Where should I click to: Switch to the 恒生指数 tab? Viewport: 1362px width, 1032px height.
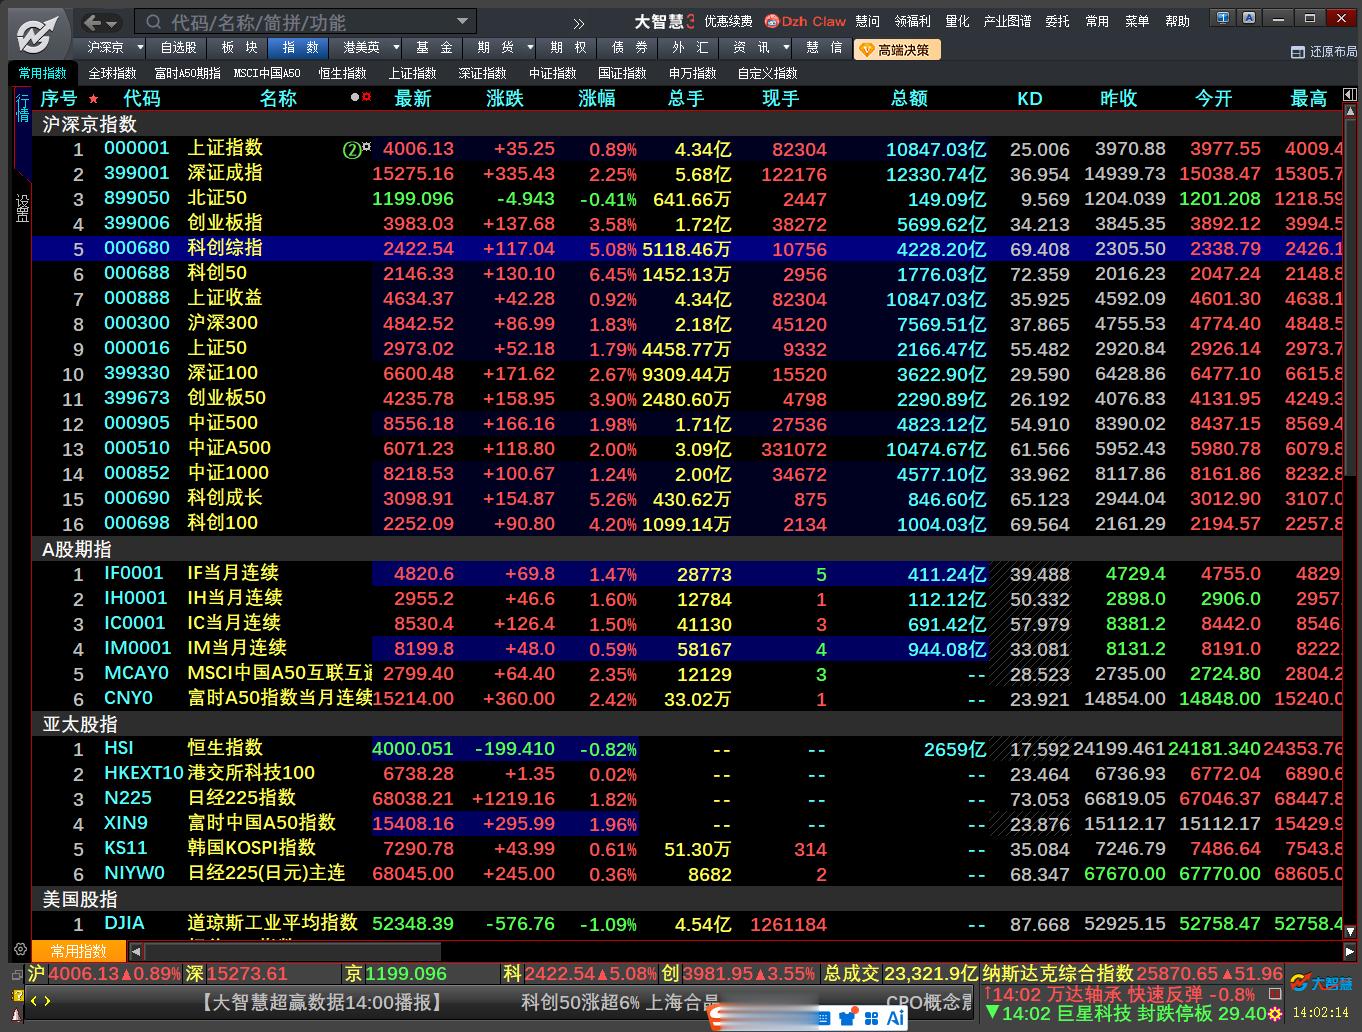pos(342,73)
